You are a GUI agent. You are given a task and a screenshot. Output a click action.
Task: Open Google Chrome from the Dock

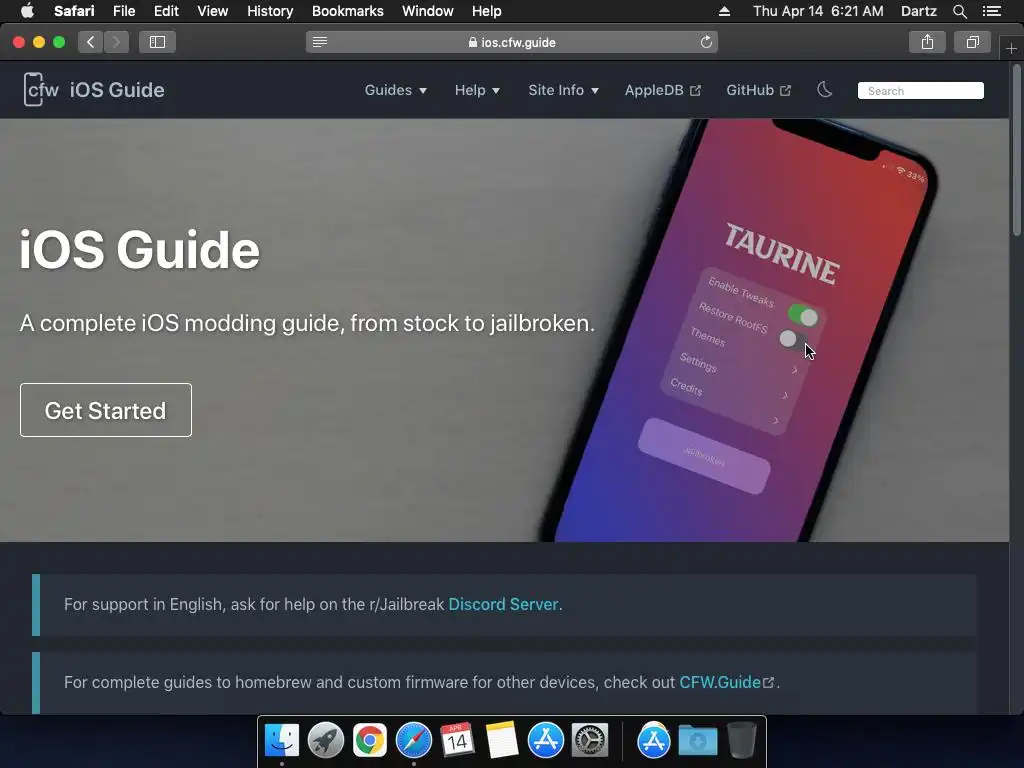pos(370,740)
